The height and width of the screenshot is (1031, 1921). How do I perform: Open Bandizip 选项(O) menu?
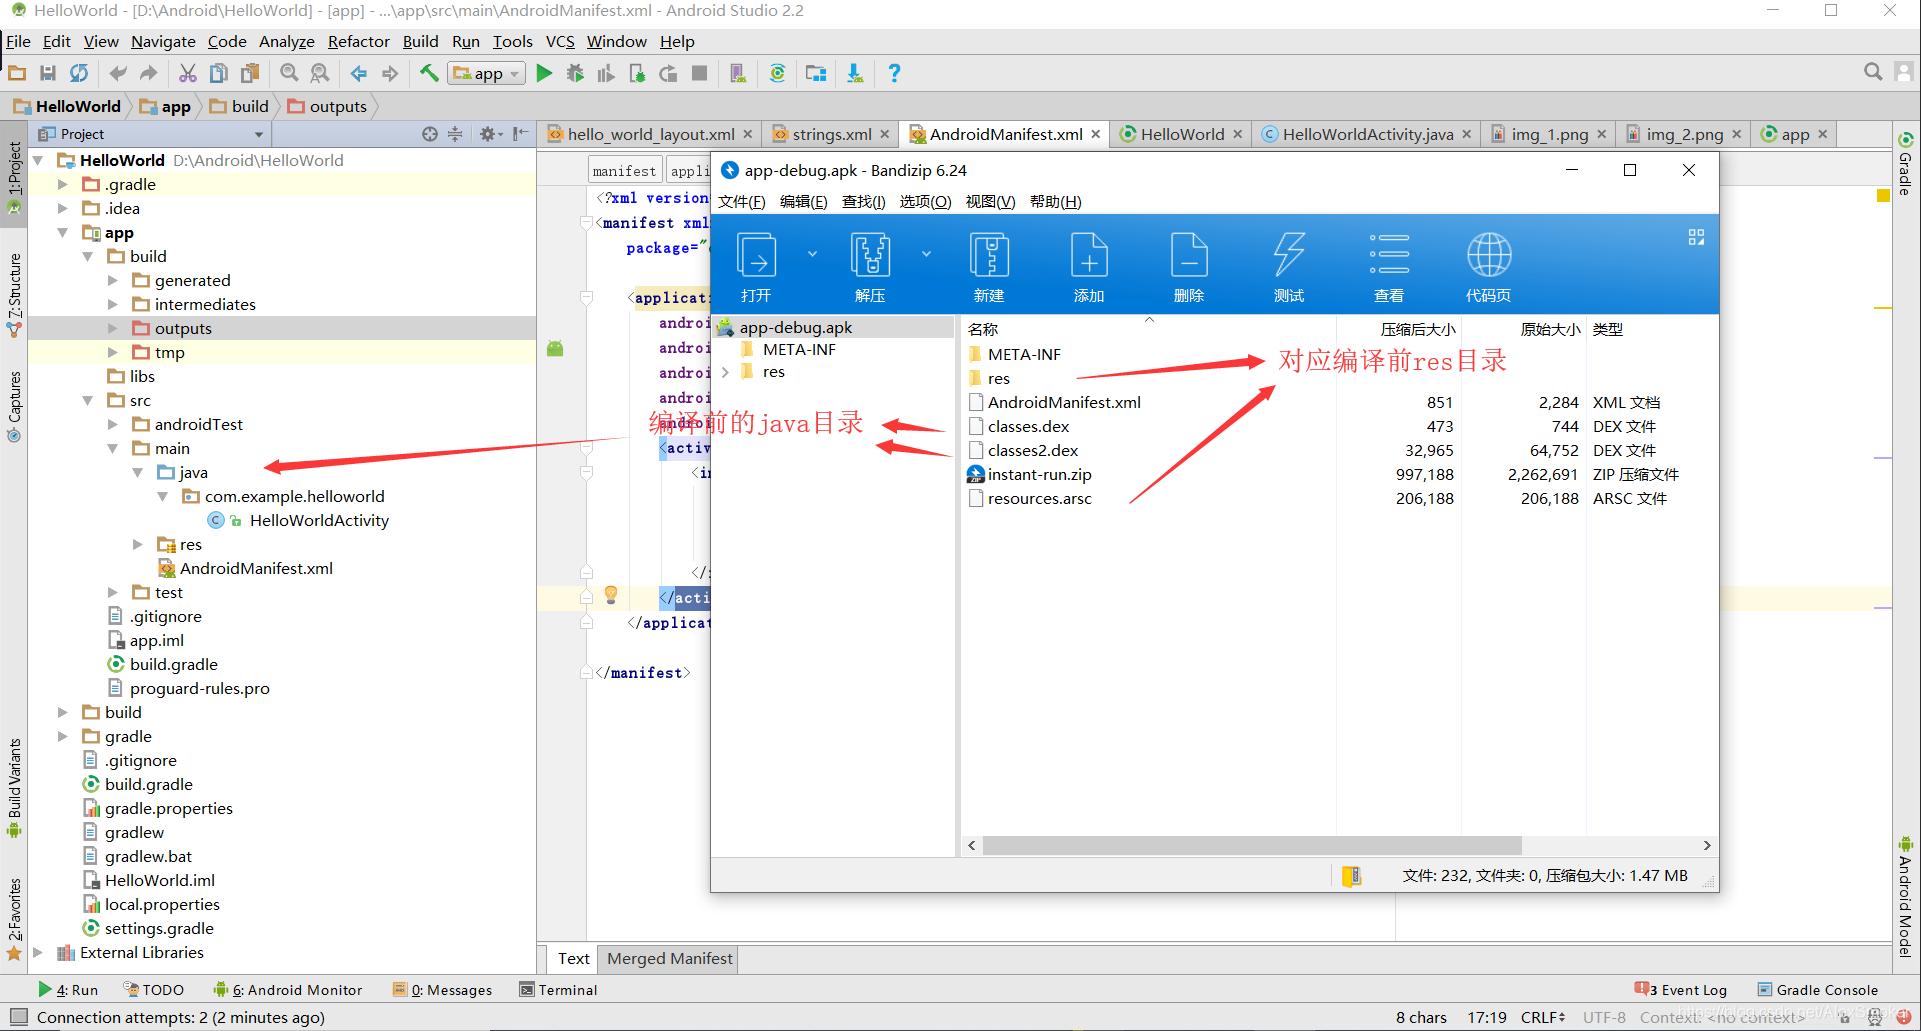point(925,201)
